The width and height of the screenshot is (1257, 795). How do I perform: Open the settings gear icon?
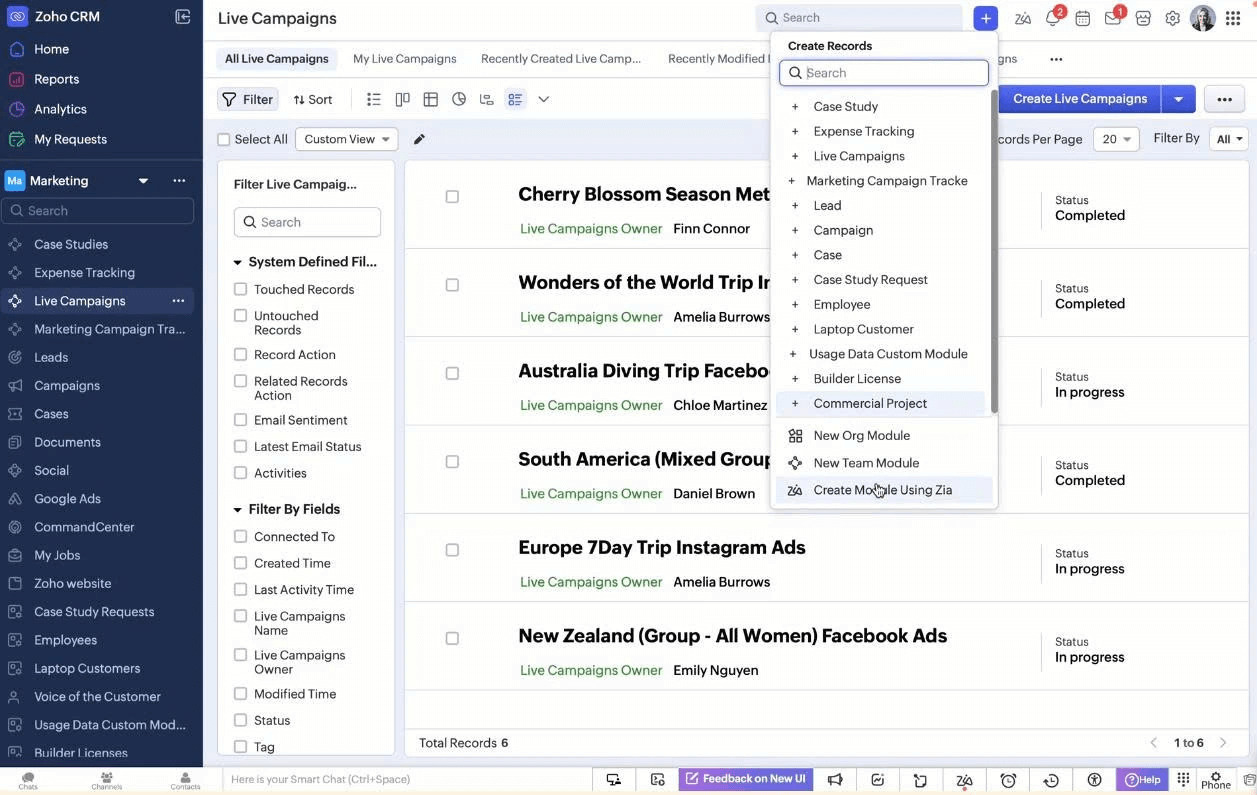pyautogui.click(x=1172, y=18)
